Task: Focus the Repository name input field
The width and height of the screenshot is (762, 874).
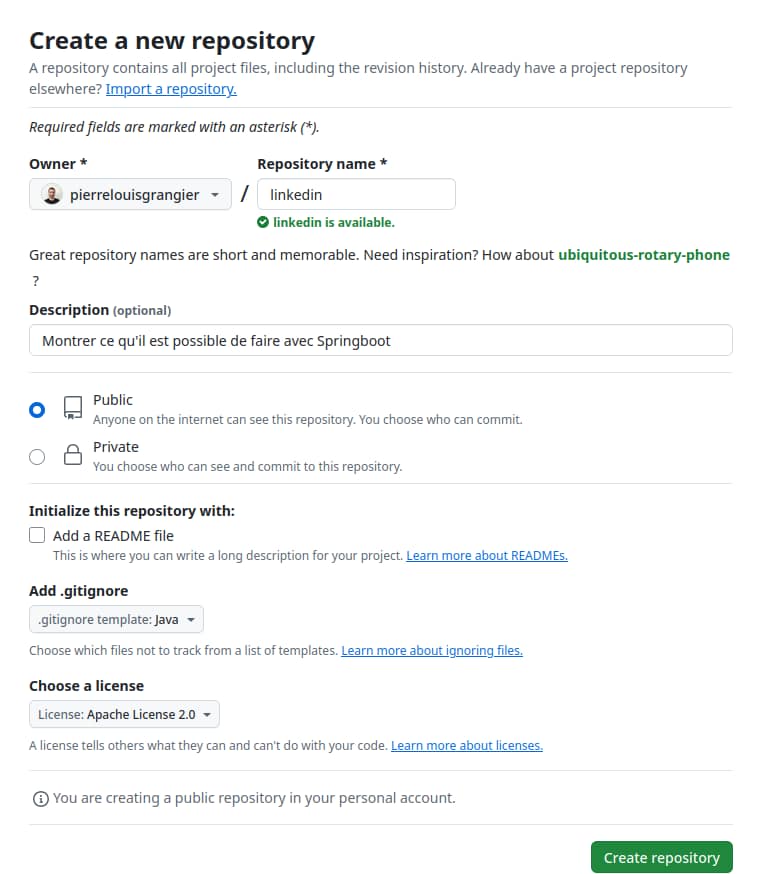Action: point(356,195)
